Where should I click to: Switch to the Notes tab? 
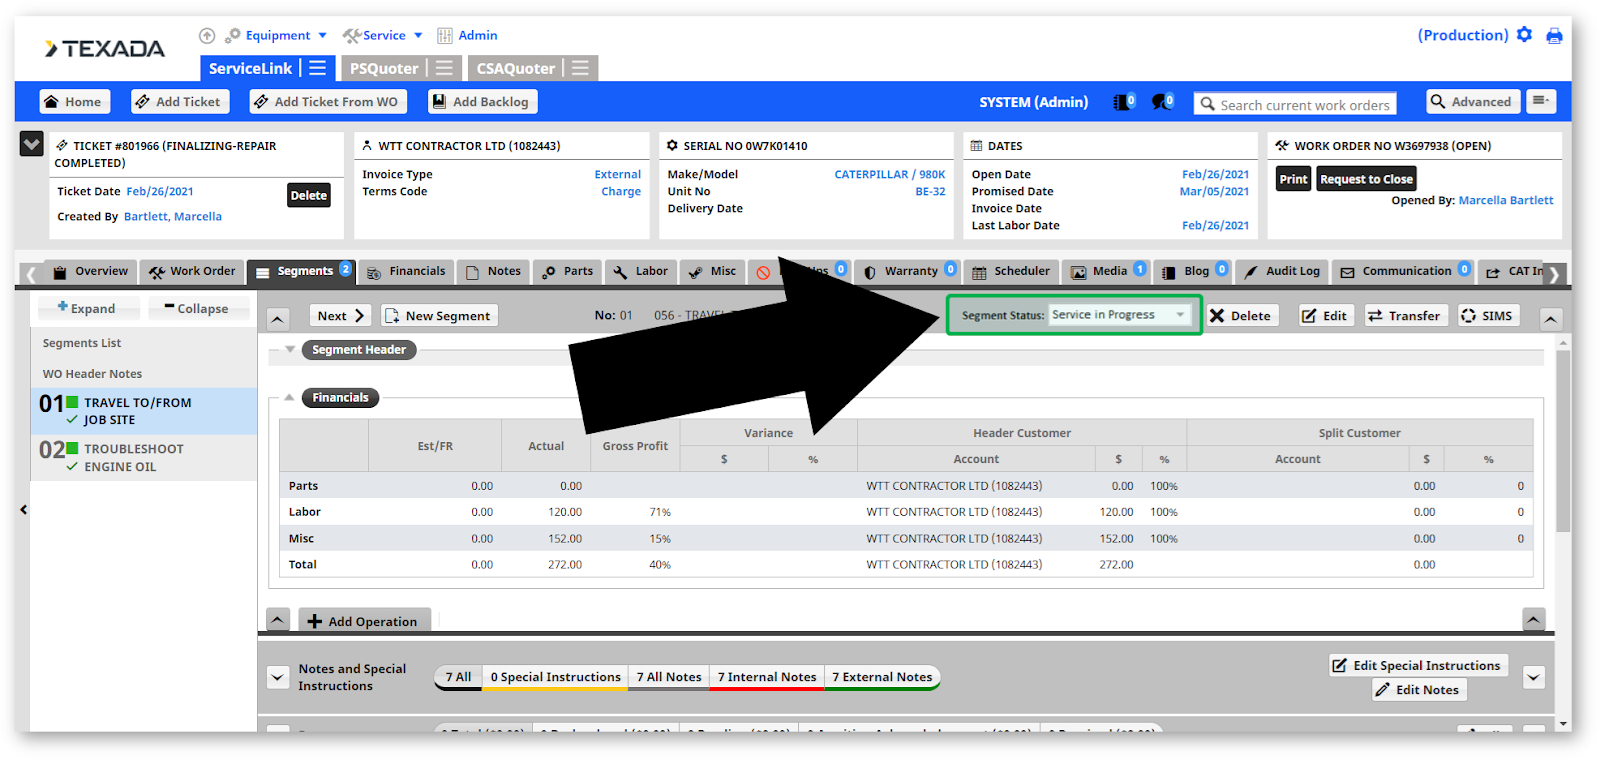494,272
